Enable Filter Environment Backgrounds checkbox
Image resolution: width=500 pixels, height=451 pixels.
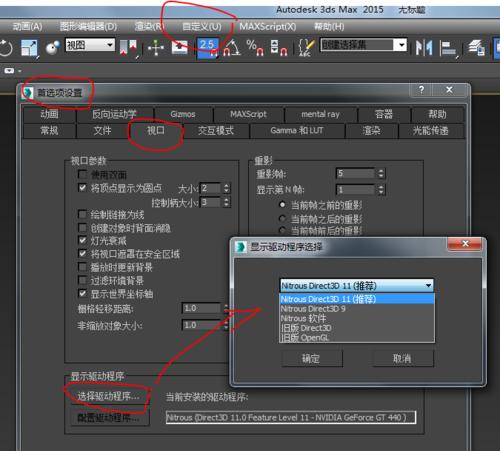(82, 280)
